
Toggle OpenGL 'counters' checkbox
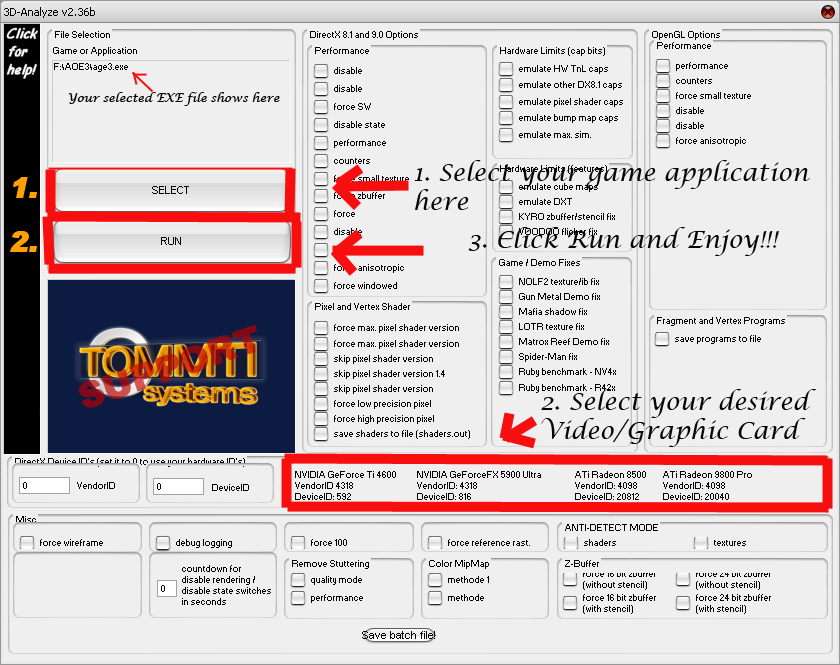tap(663, 80)
